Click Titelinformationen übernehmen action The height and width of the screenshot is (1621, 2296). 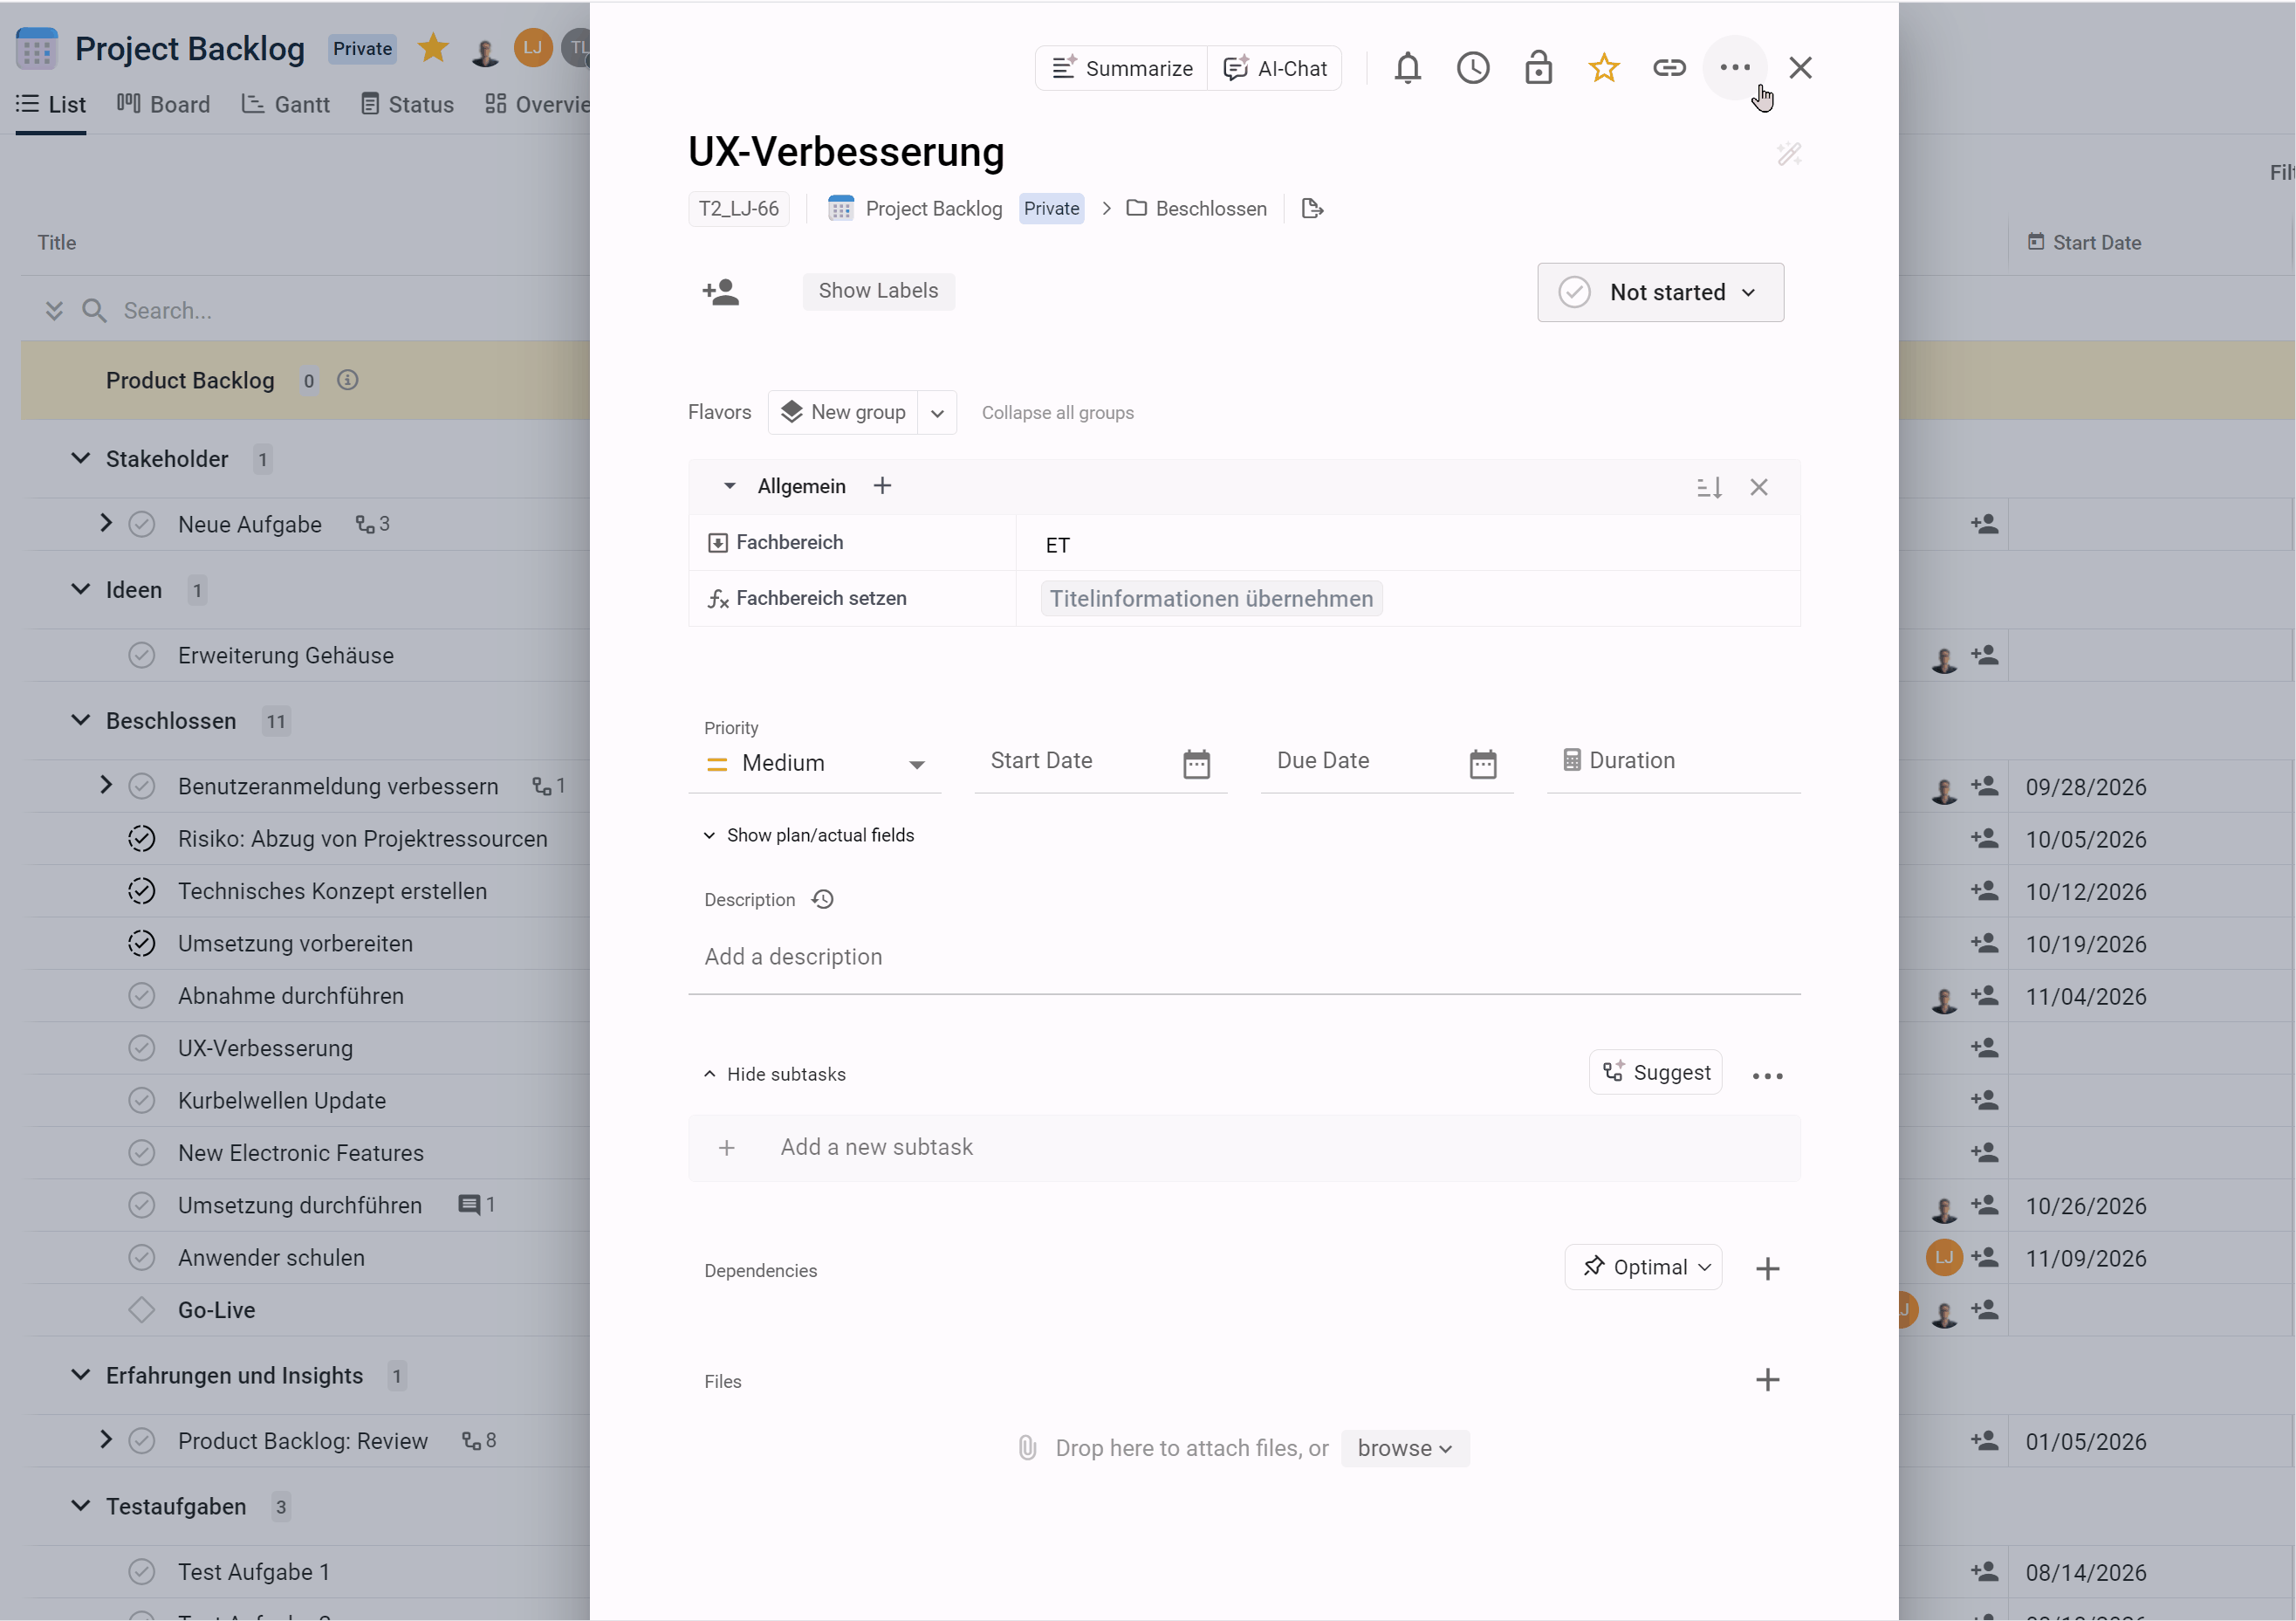coord(1211,599)
